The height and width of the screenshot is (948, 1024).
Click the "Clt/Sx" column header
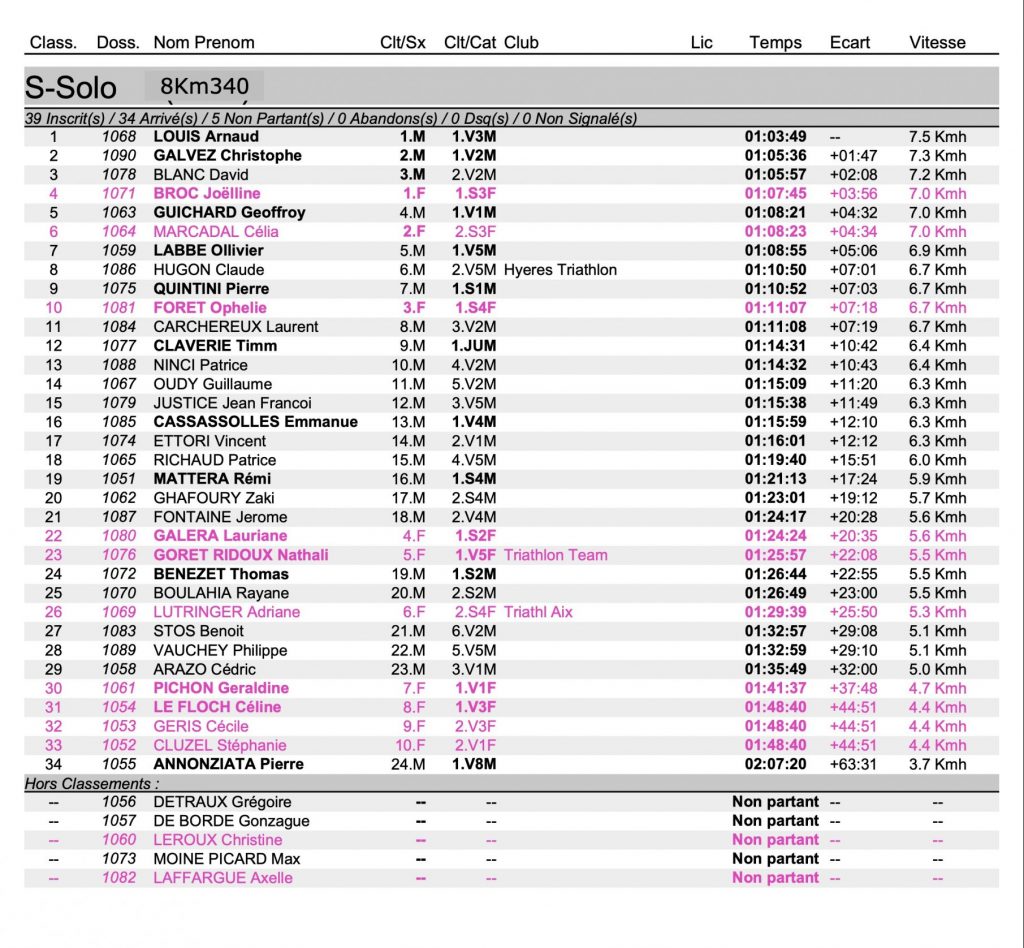[403, 42]
